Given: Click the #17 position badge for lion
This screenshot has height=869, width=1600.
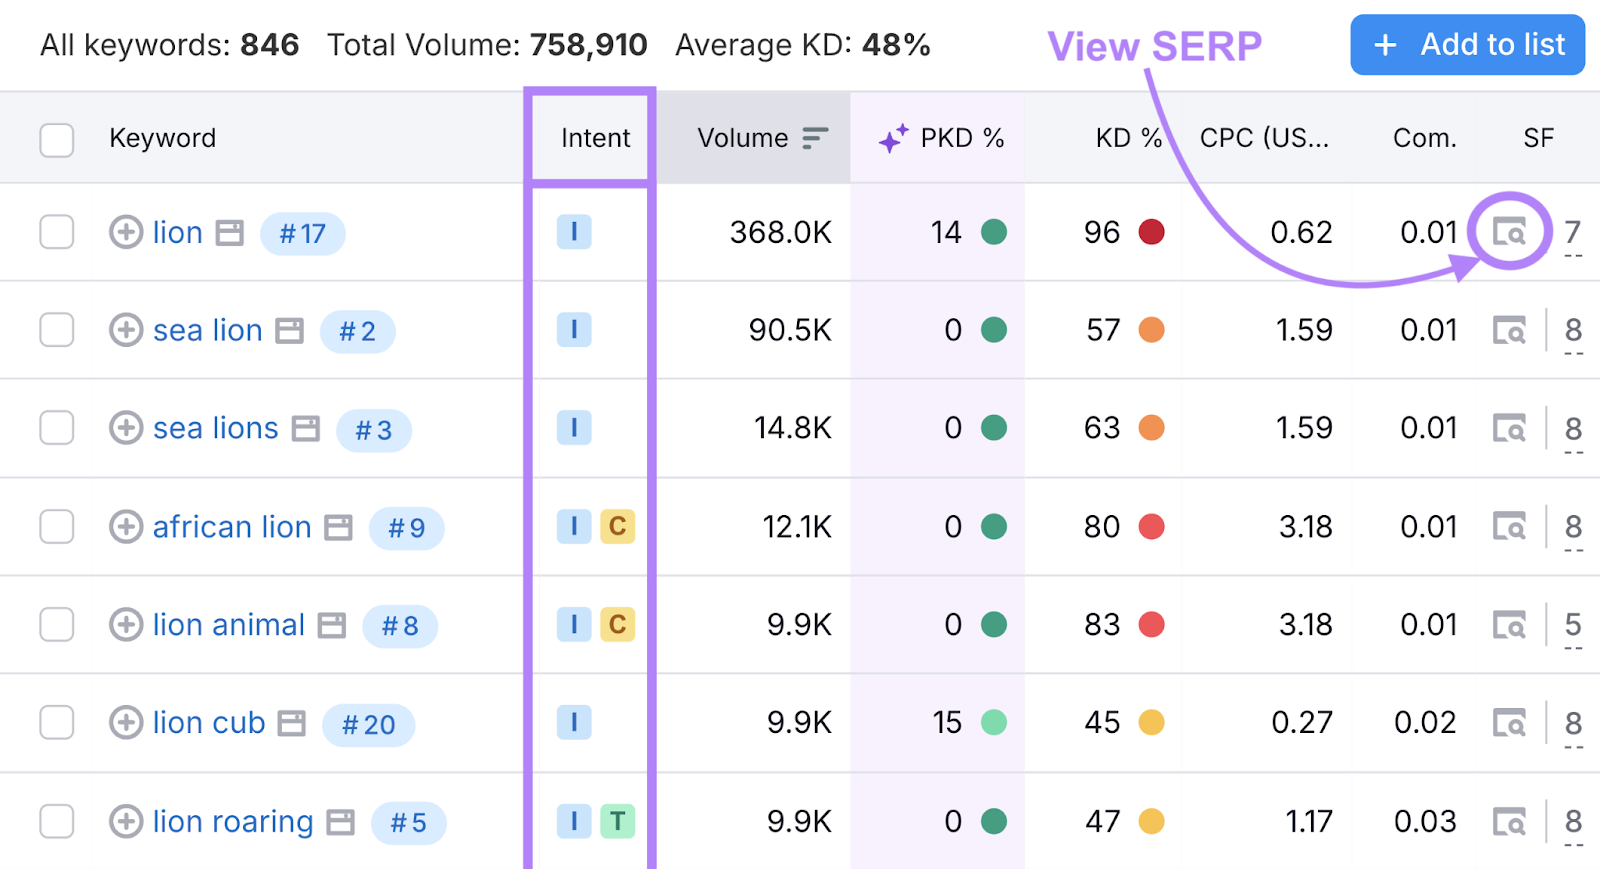Looking at the screenshot, I should point(303,233).
